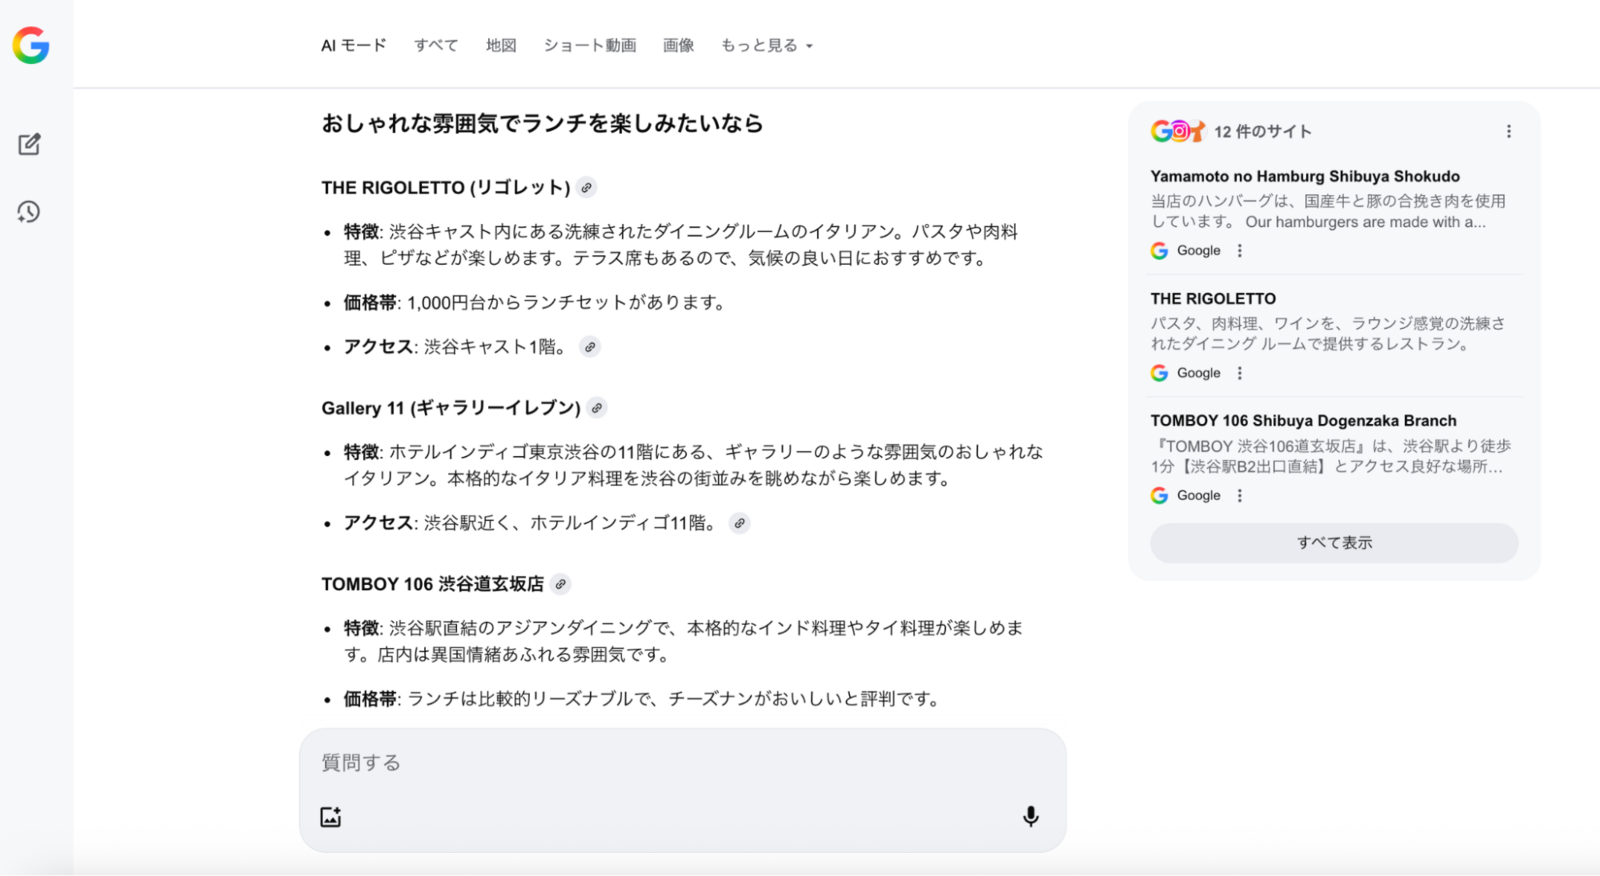Viewport: 1600px width, 876px height.
Task: Switch to the ショート動画 tab
Action: [590, 45]
